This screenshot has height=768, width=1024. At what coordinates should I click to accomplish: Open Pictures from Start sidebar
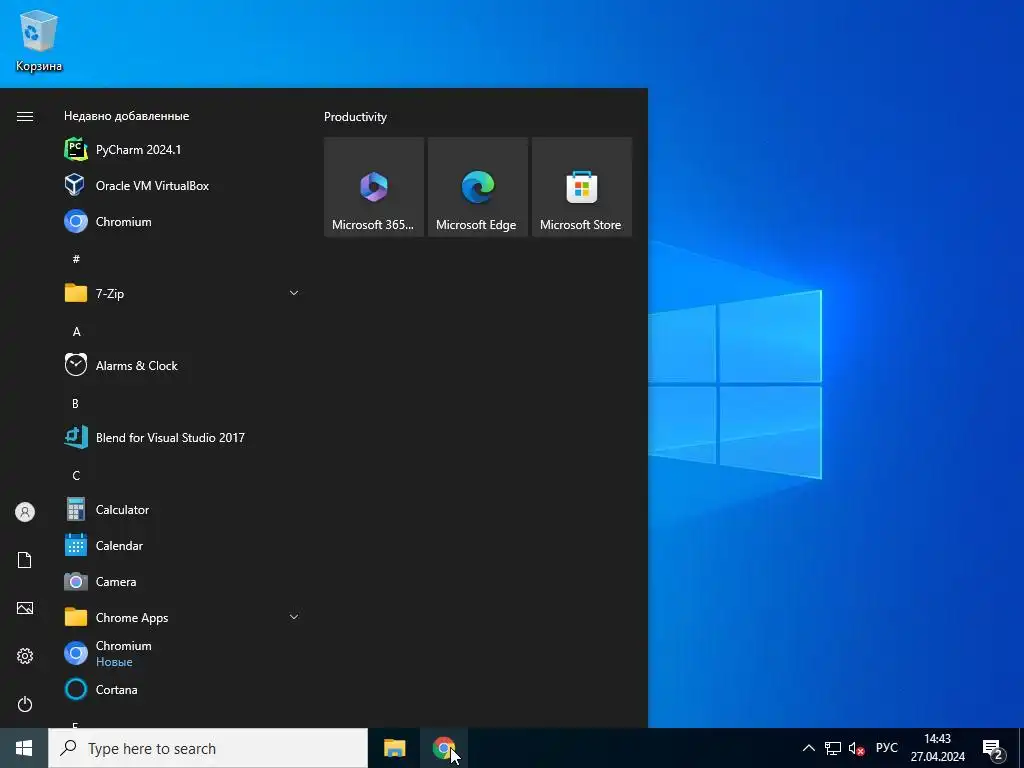[x=25, y=608]
